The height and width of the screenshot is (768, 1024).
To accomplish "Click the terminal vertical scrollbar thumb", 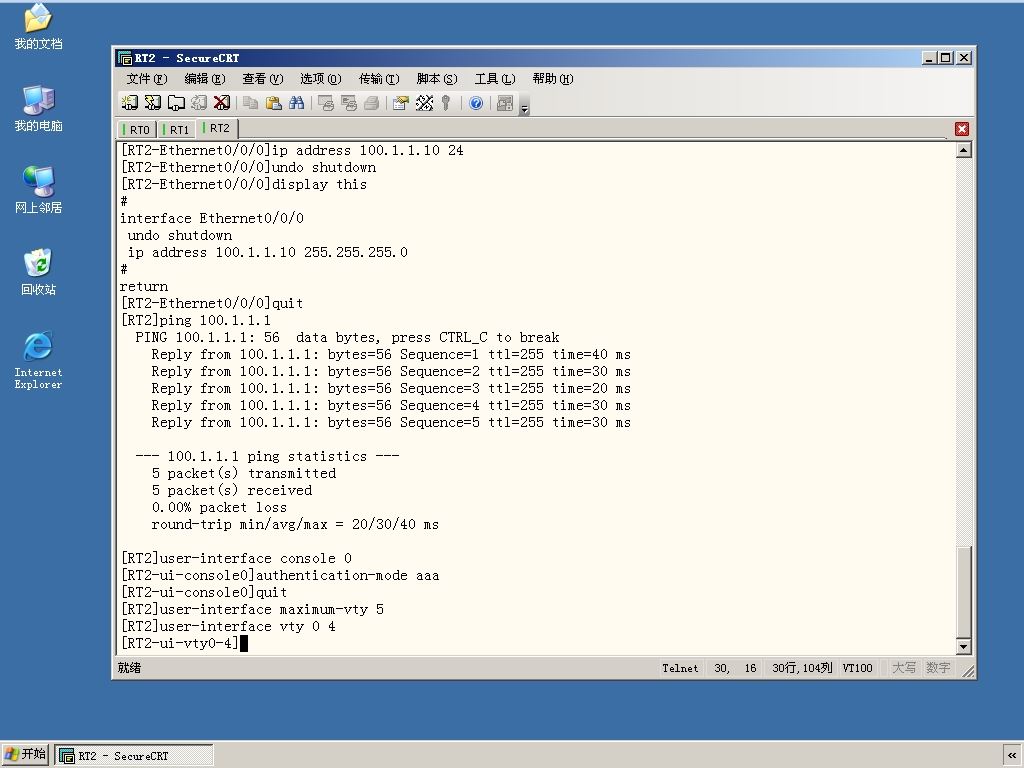I will coord(963,592).
